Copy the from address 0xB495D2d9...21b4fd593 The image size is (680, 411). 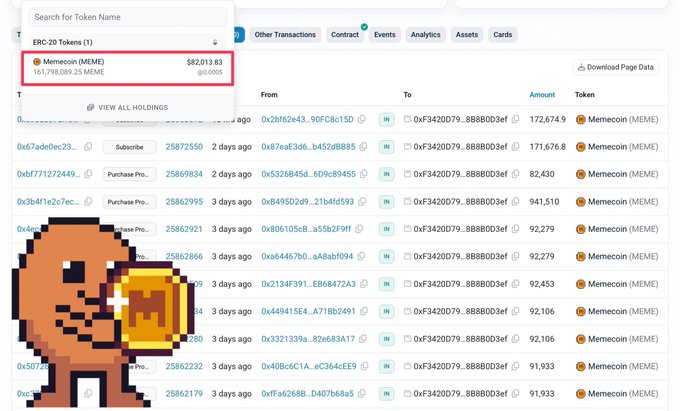362,202
